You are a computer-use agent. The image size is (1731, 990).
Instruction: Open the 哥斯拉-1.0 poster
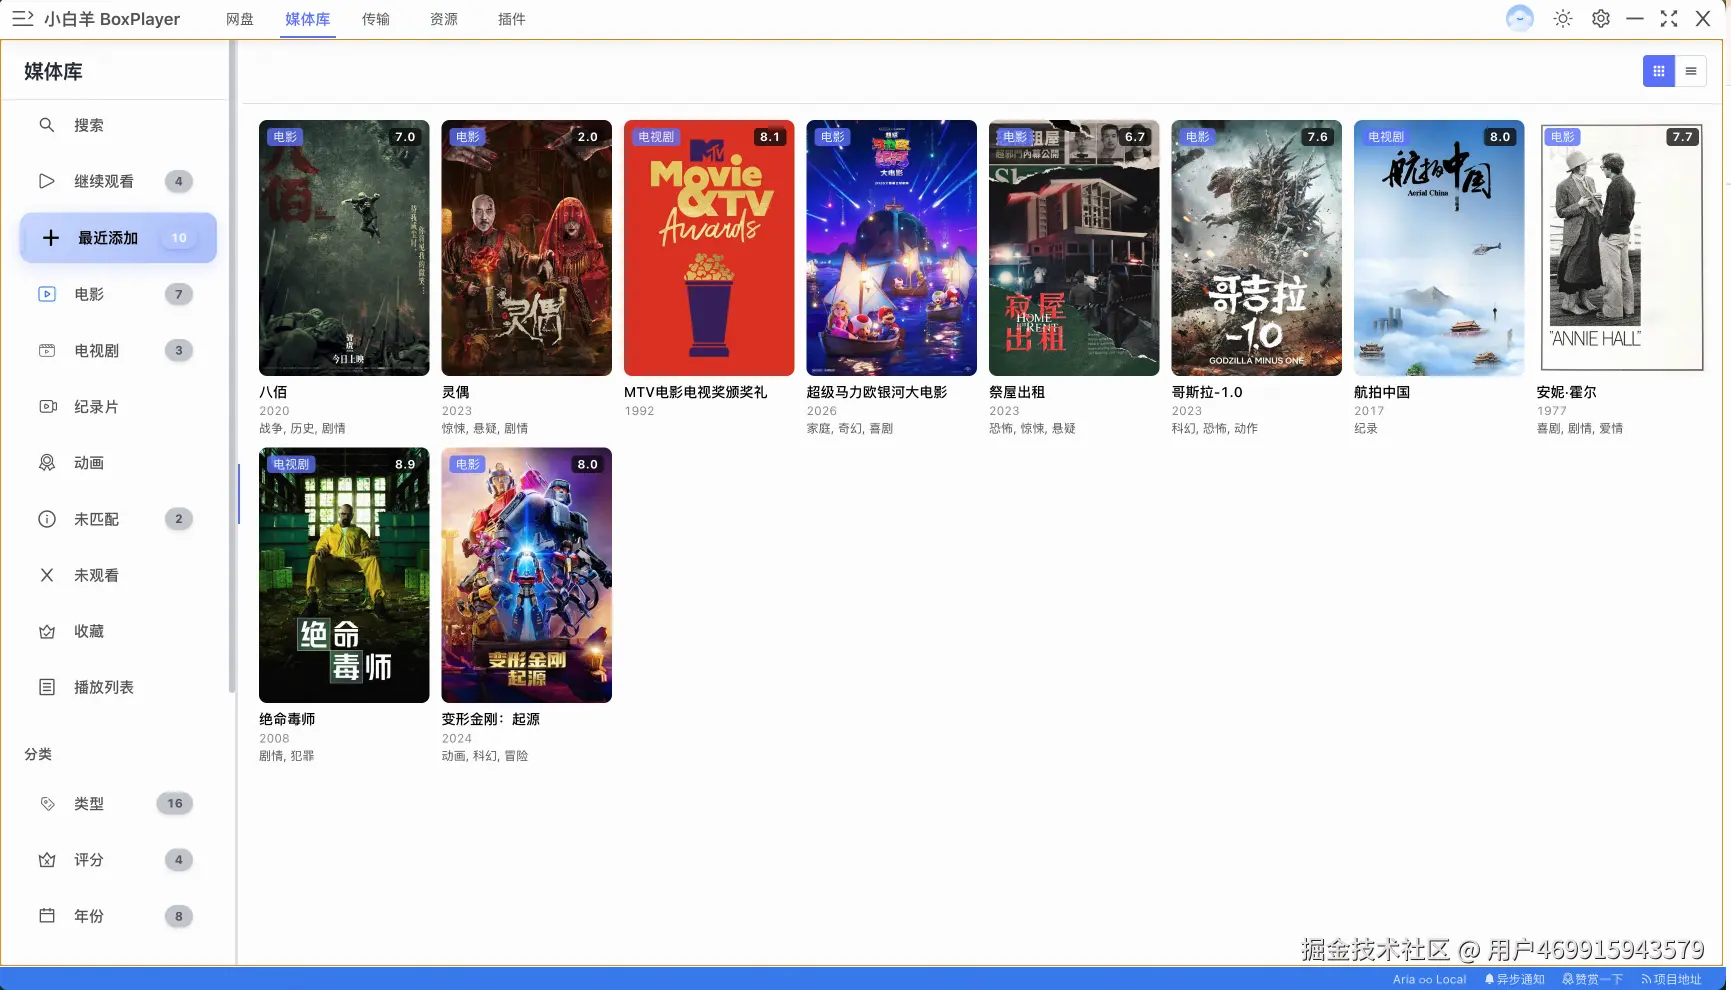click(x=1257, y=248)
